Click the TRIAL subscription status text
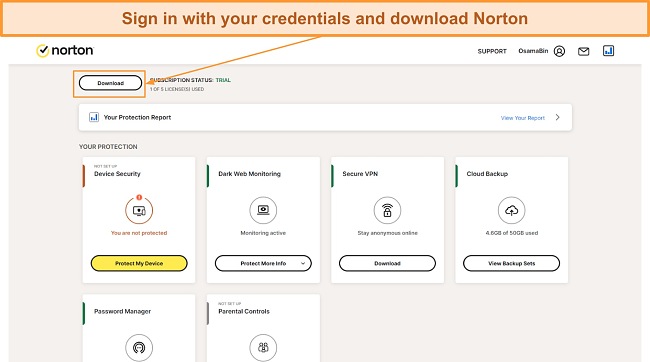Screen dimensions: 650x362 223,80
